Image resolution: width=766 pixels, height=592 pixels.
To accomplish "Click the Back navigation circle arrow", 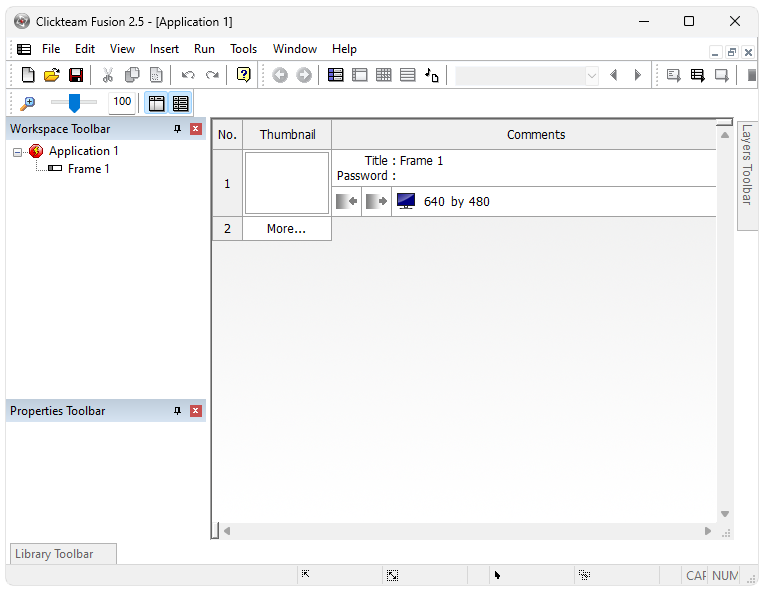I will [x=280, y=75].
